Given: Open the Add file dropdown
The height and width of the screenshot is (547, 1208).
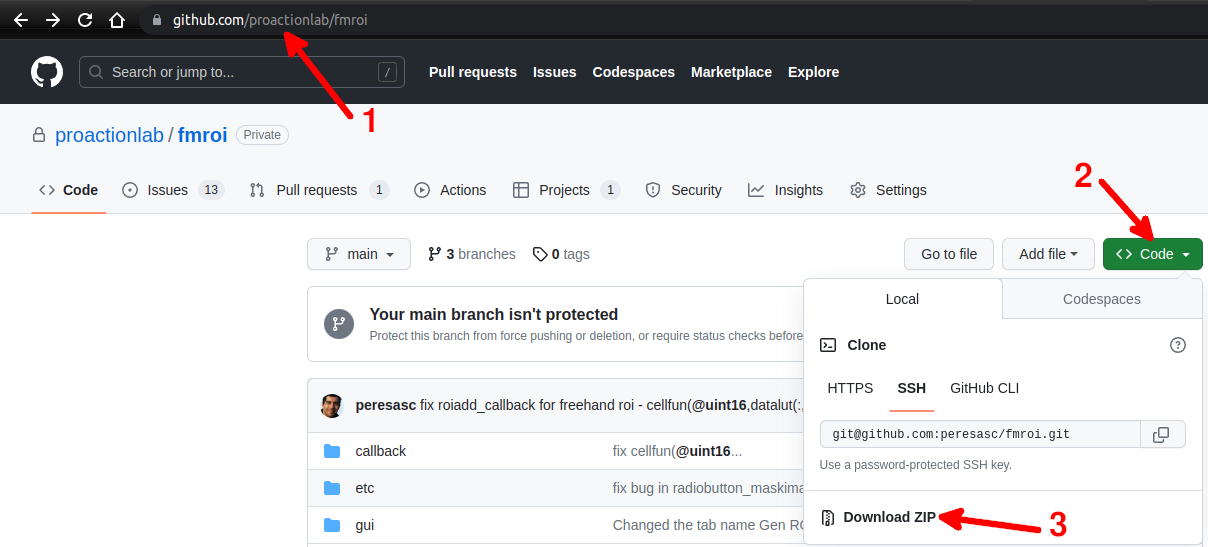Looking at the screenshot, I should 1048,254.
